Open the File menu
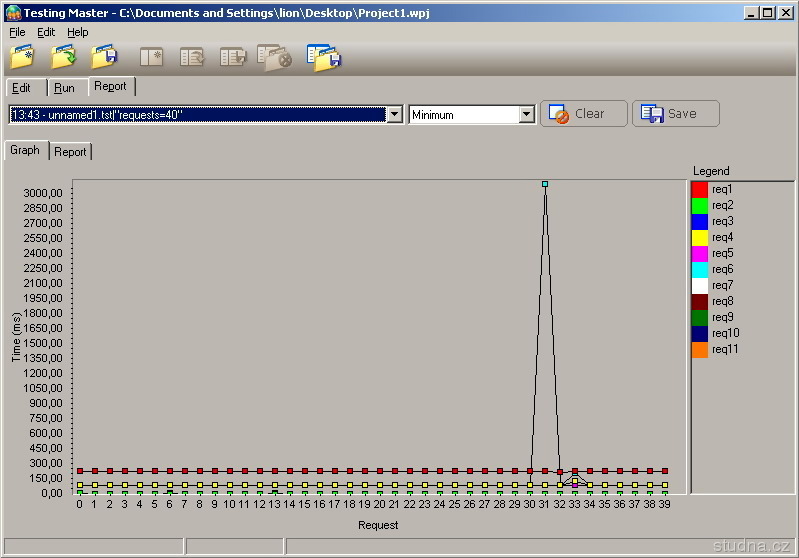The width and height of the screenshot is (799, 558). pos(17,32)
